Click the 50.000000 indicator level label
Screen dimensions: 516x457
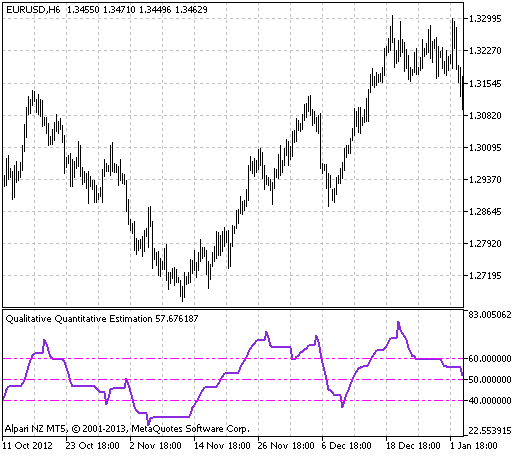[490, 380]
